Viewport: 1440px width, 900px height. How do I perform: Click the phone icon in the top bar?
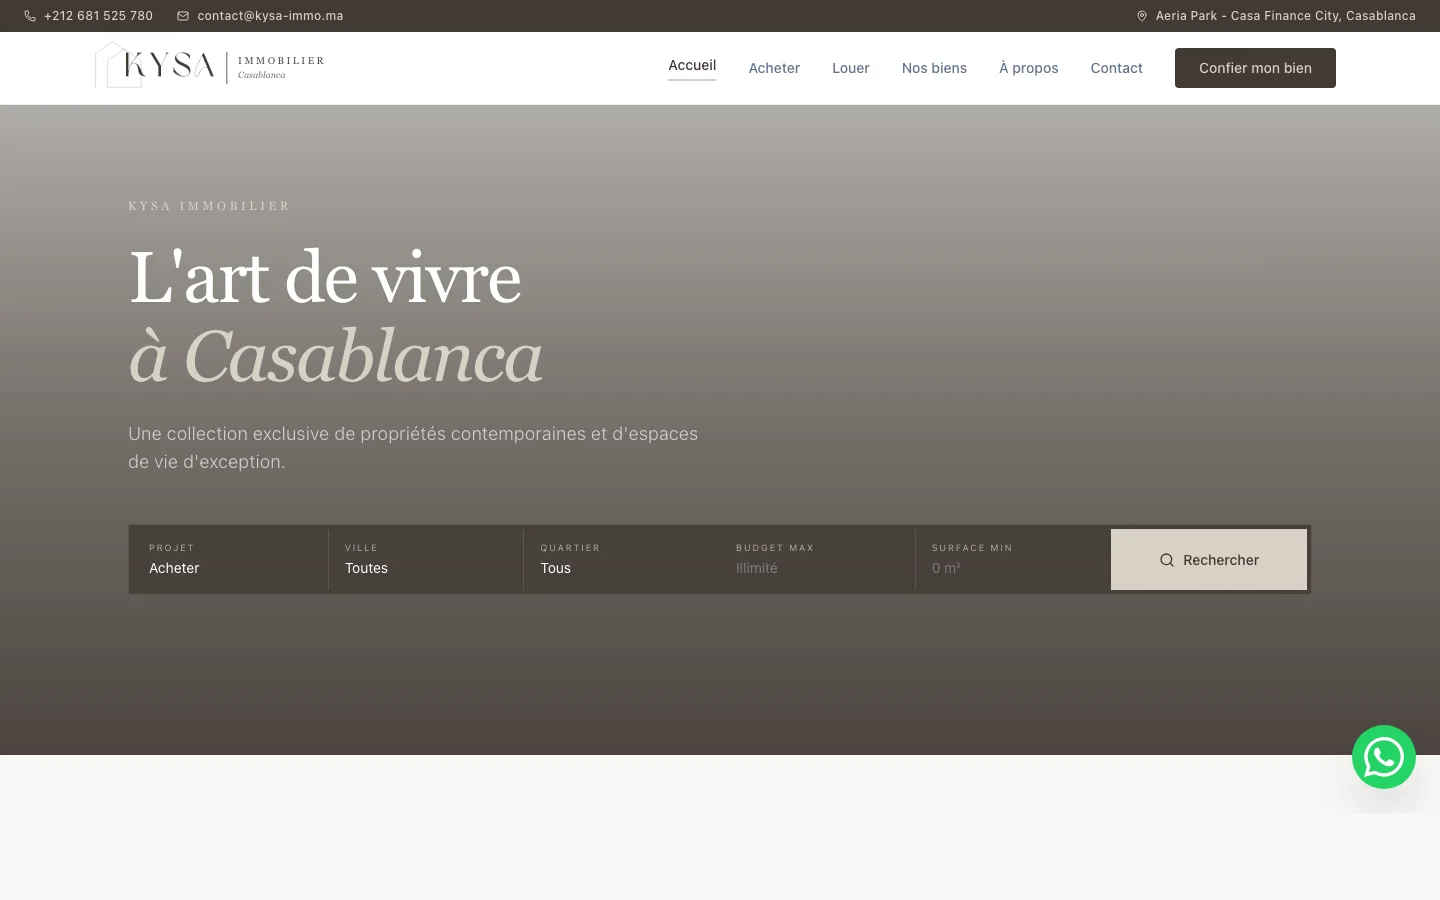[x=31, y=15]
